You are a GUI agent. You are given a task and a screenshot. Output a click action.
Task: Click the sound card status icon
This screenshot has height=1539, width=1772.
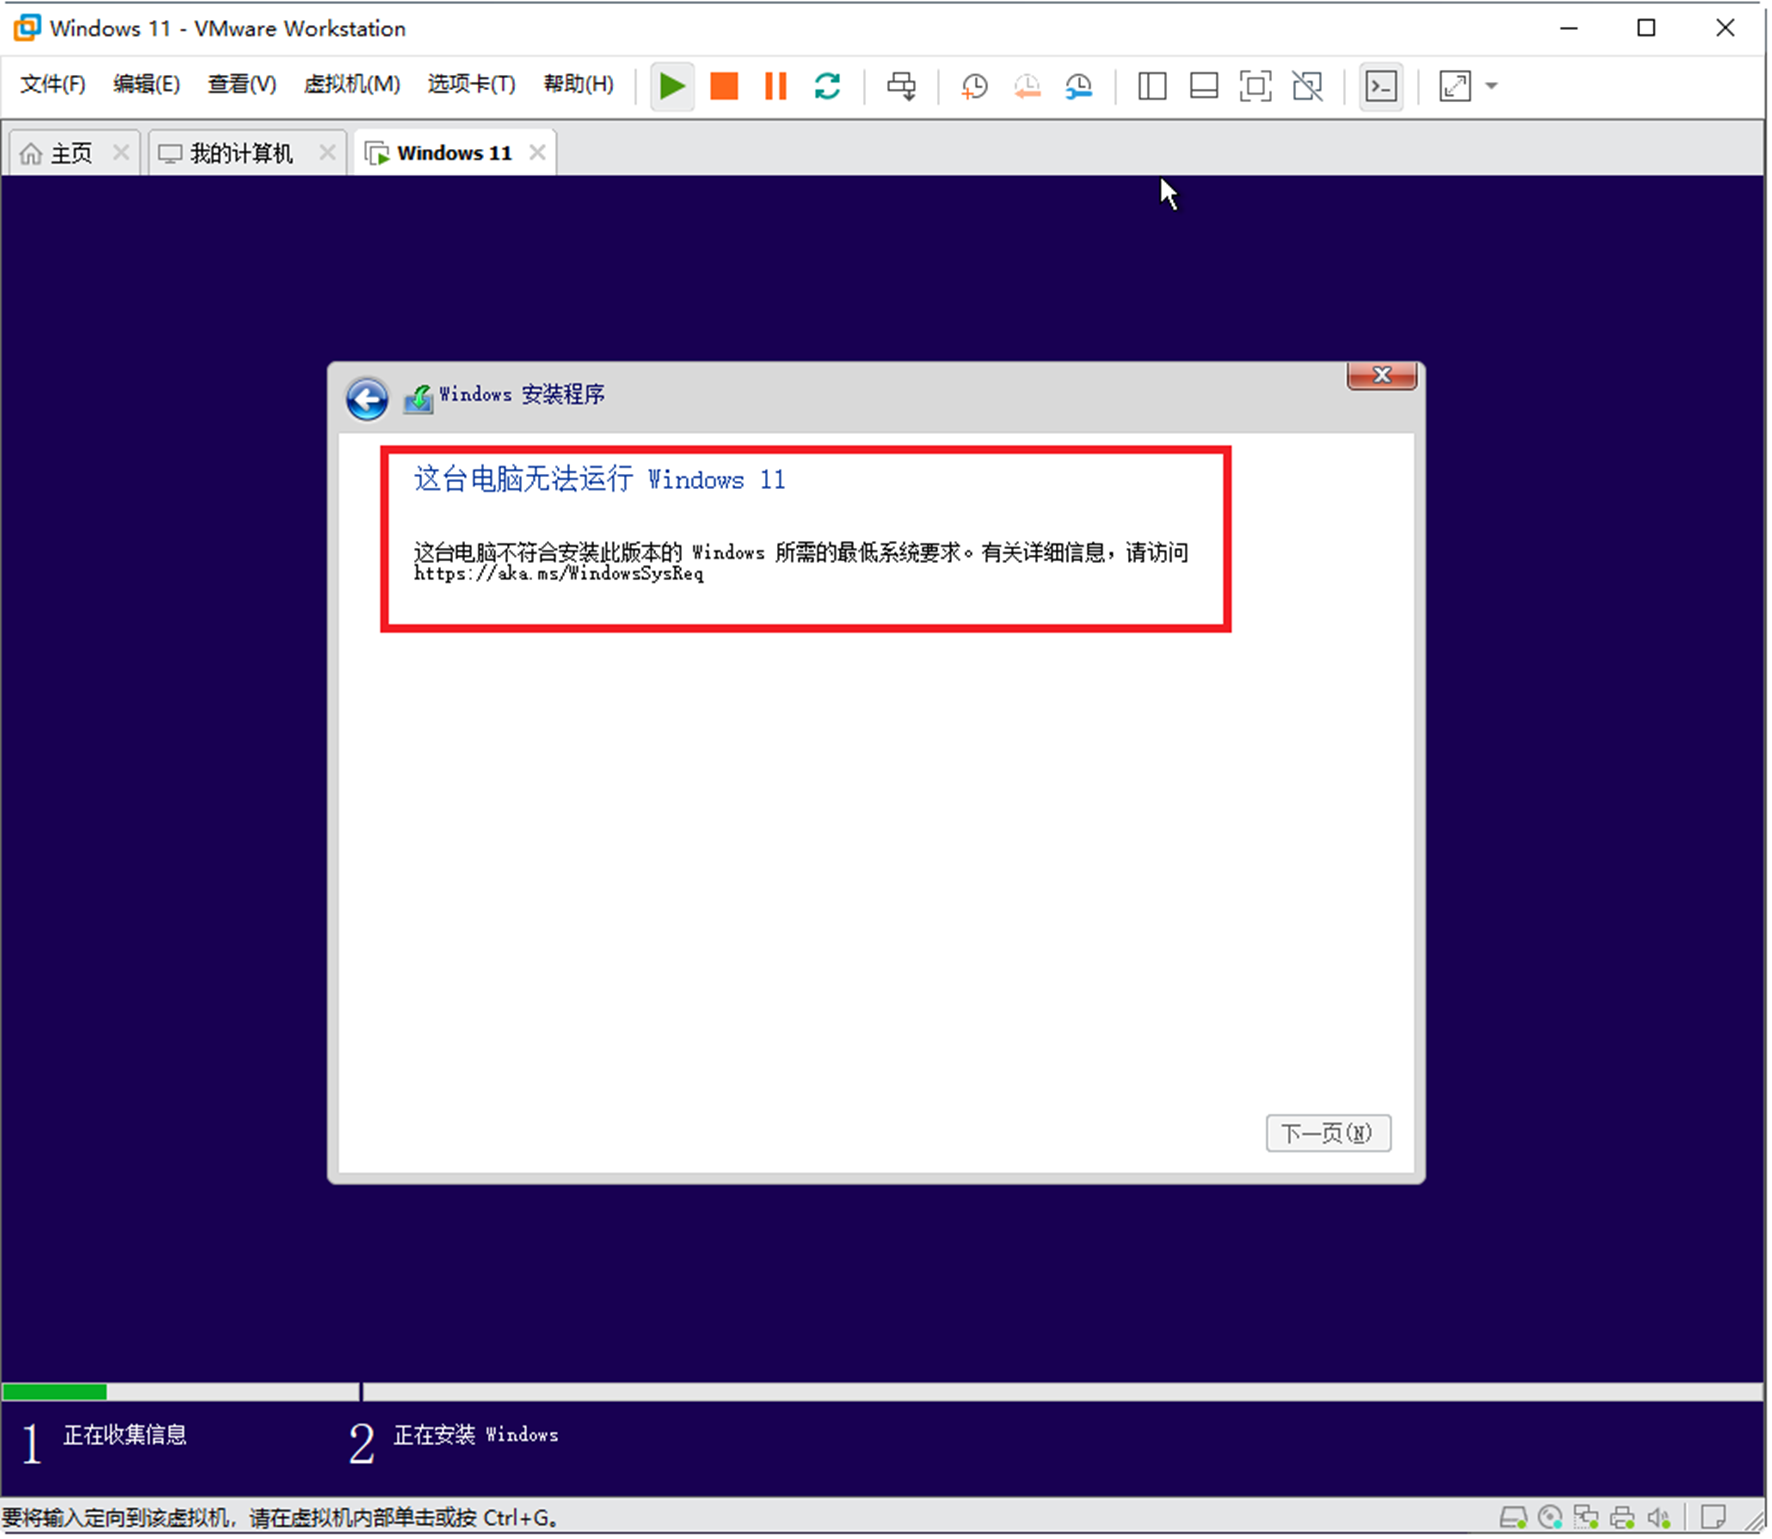tap(1659, 1520)
